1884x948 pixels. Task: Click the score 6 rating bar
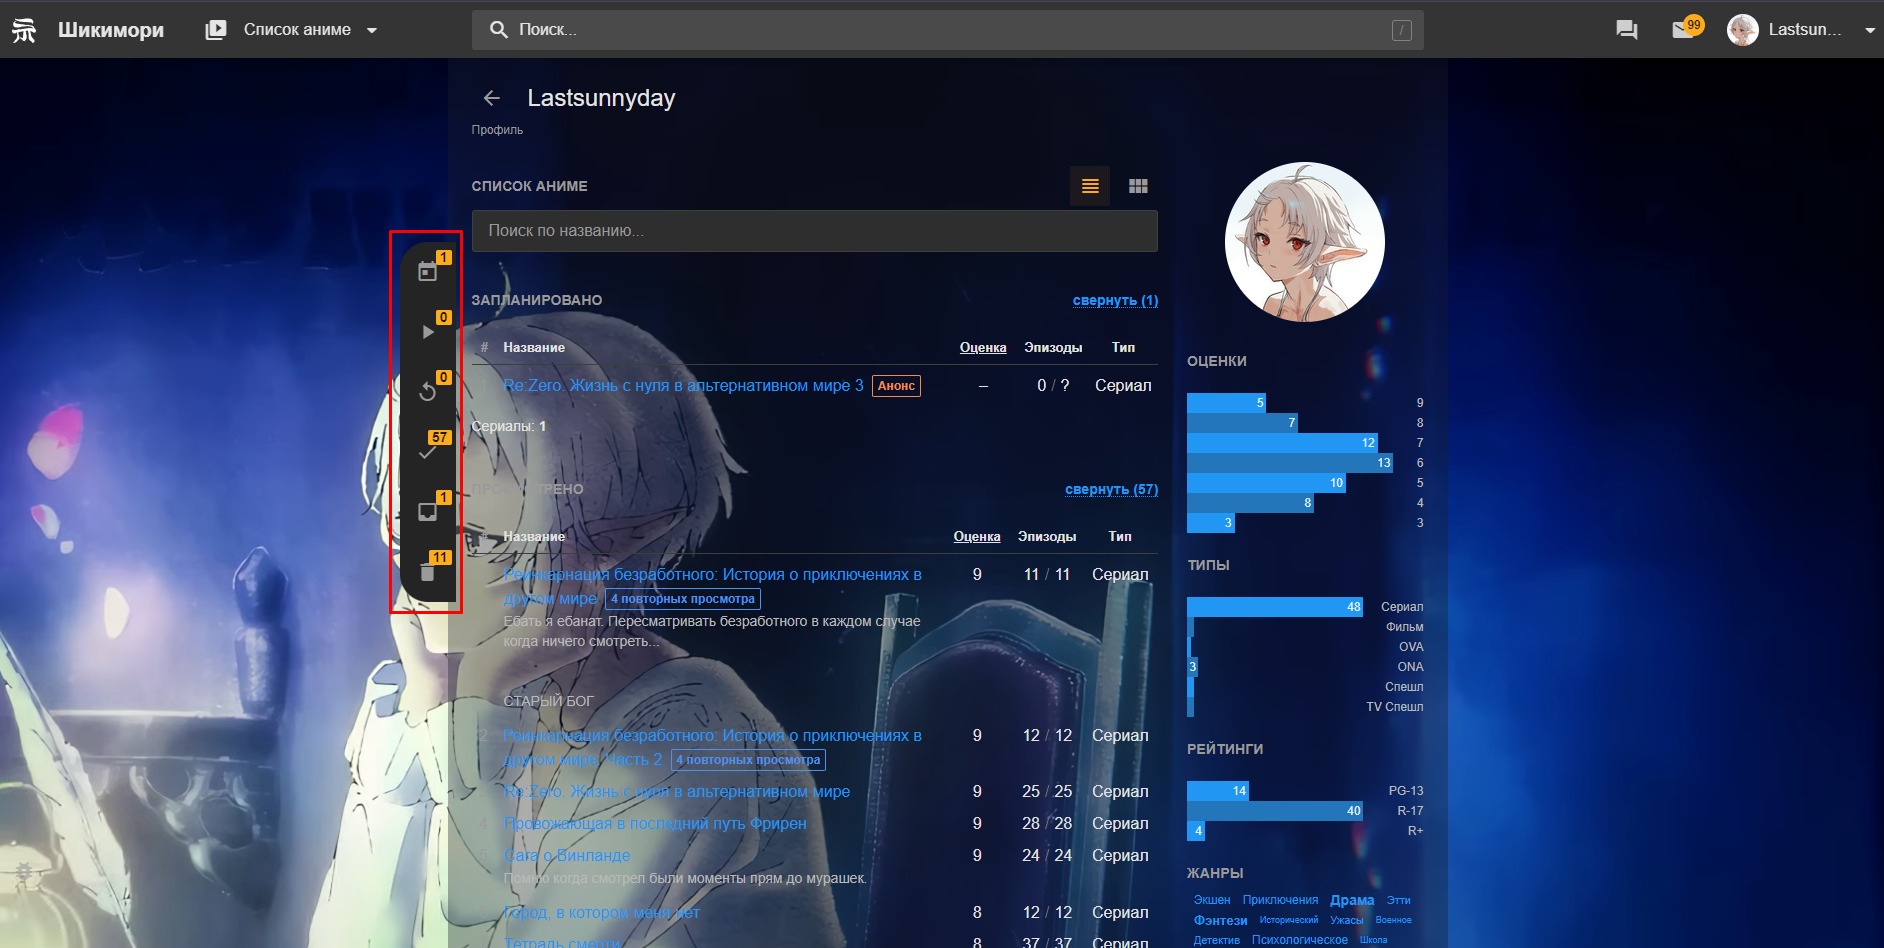[1289, 463]
